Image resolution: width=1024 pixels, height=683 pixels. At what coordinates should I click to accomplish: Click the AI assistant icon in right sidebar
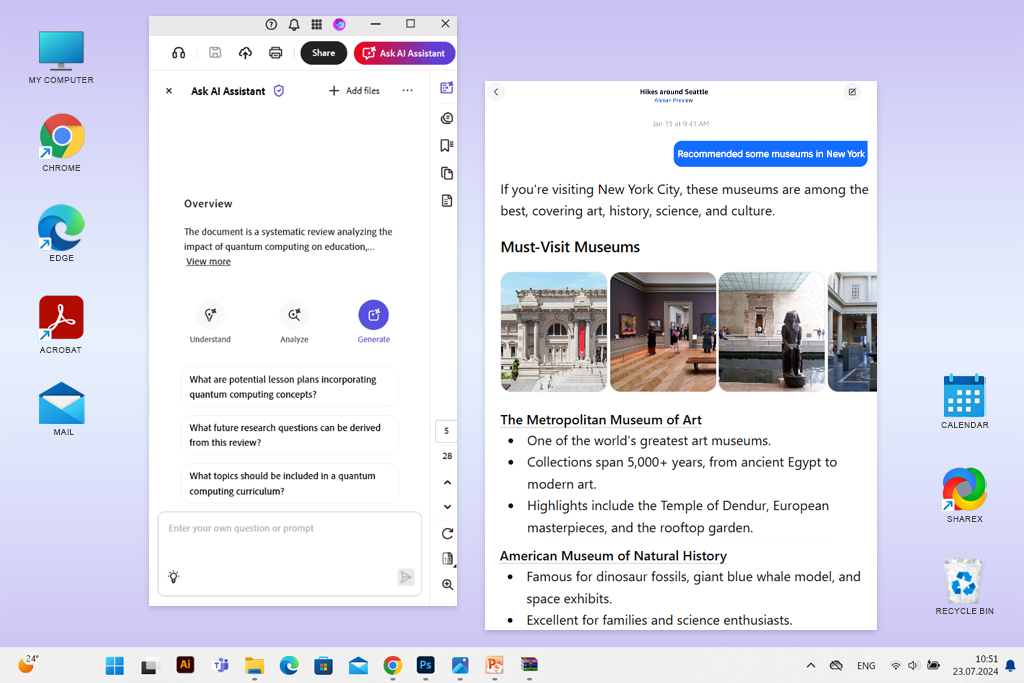coord(447,88)
